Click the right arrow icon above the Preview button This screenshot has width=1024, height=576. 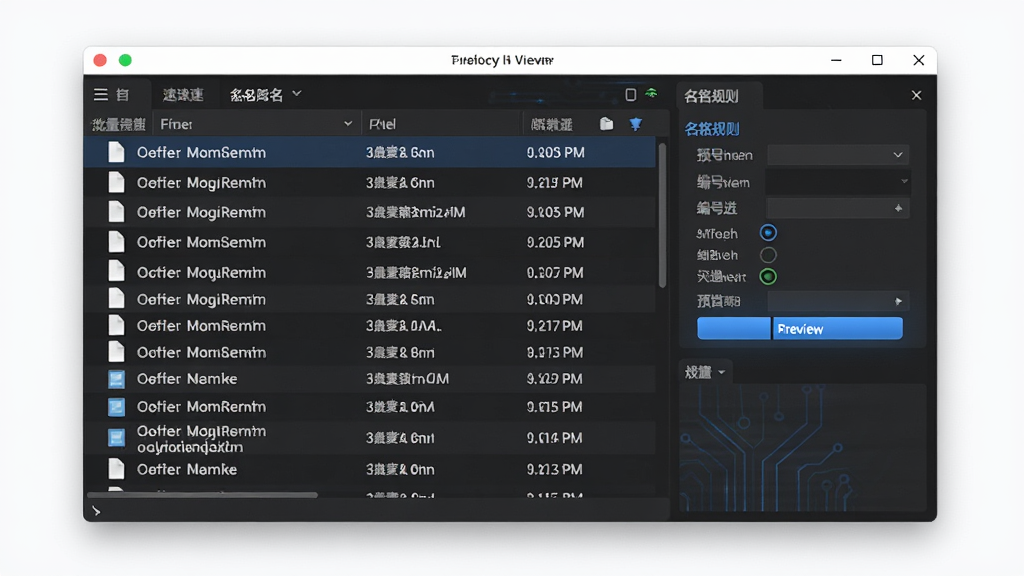pyautogui.click(x=899, y=301)
